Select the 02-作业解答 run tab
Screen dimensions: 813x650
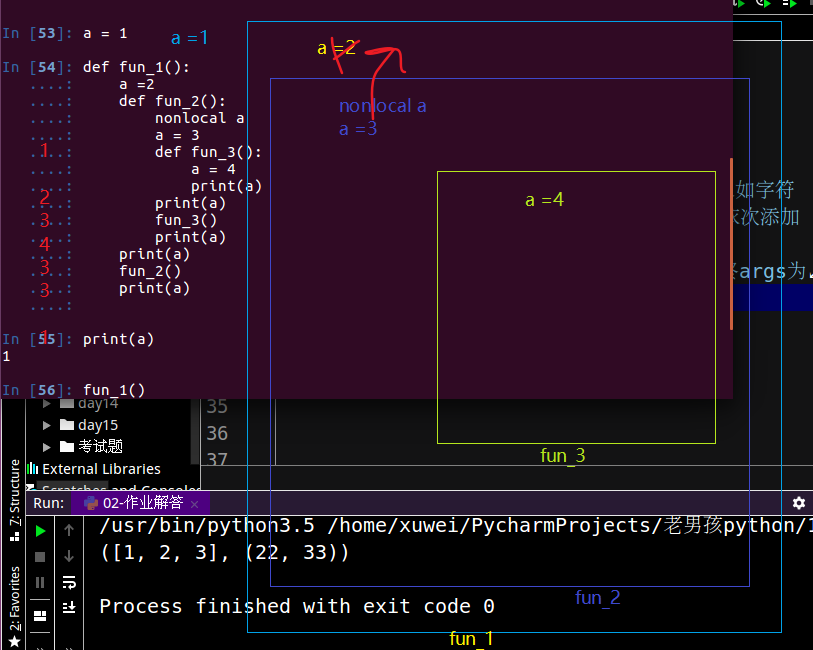point(140,503)
